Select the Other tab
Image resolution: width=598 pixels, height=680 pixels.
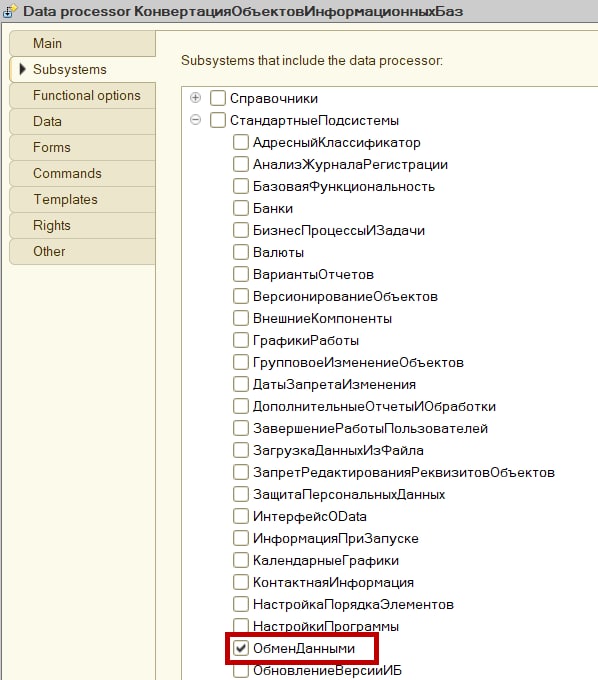click(x=82, y=252)
